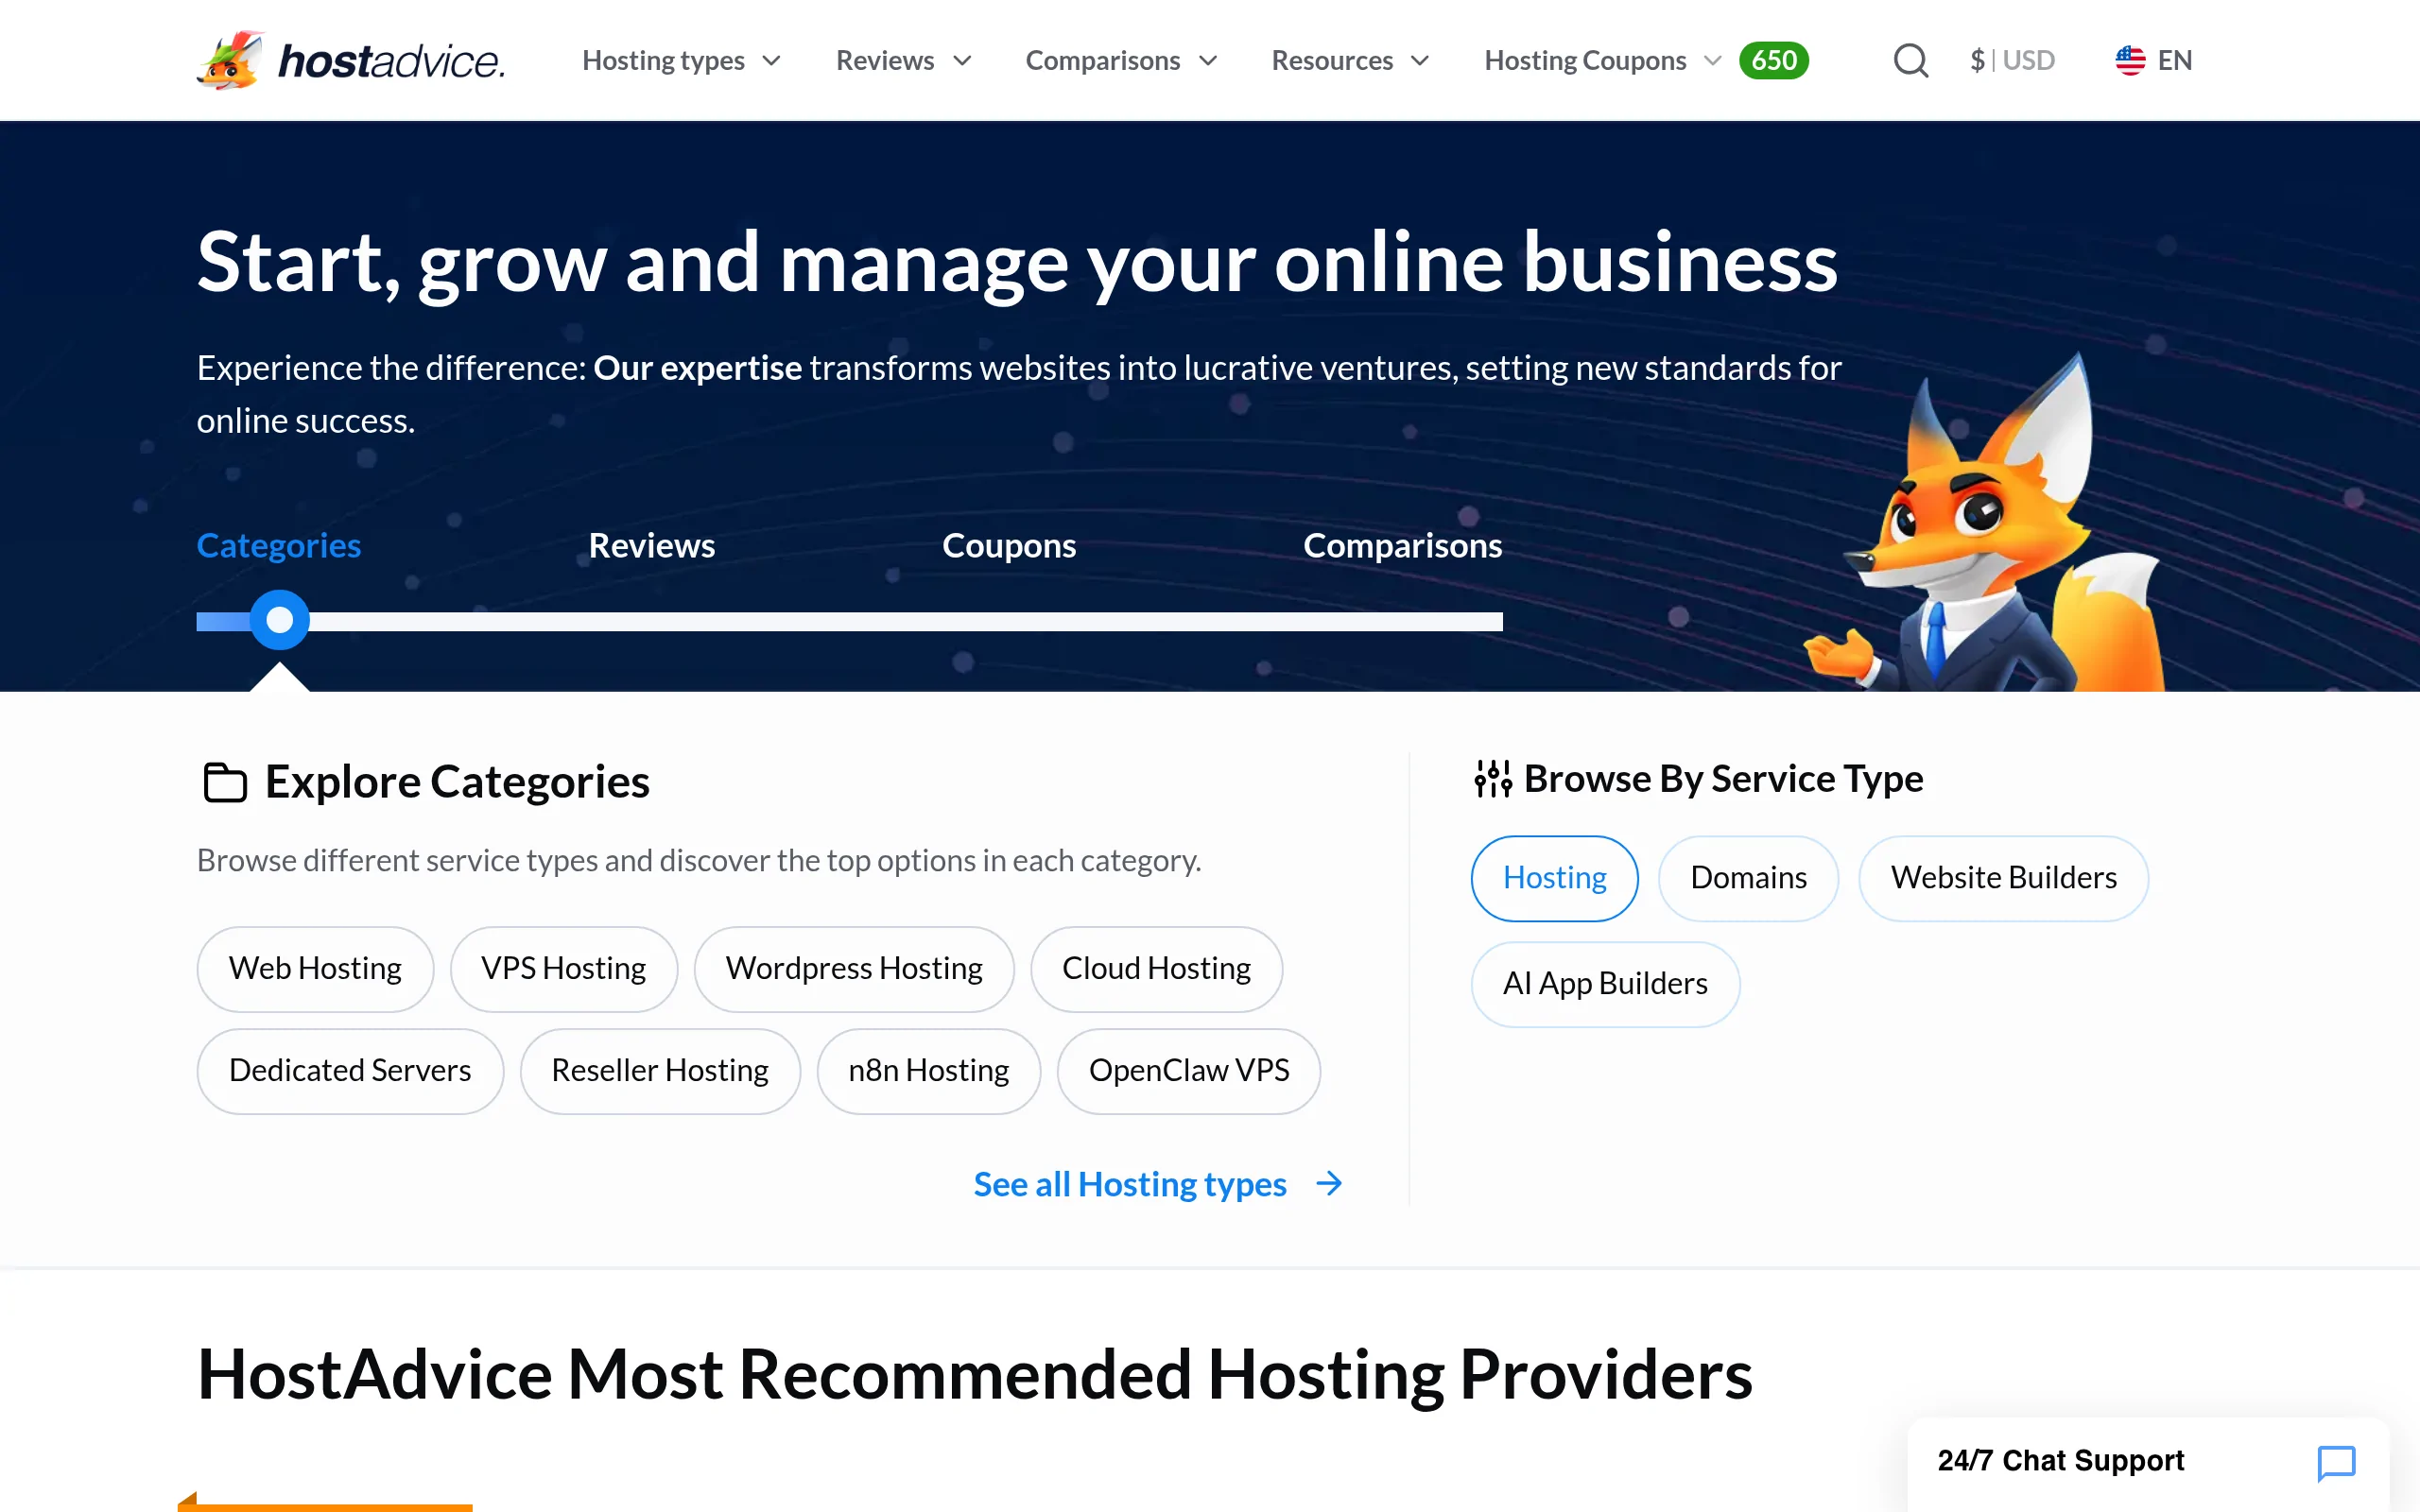Click the bold Our expertise text

coord(697,368)
